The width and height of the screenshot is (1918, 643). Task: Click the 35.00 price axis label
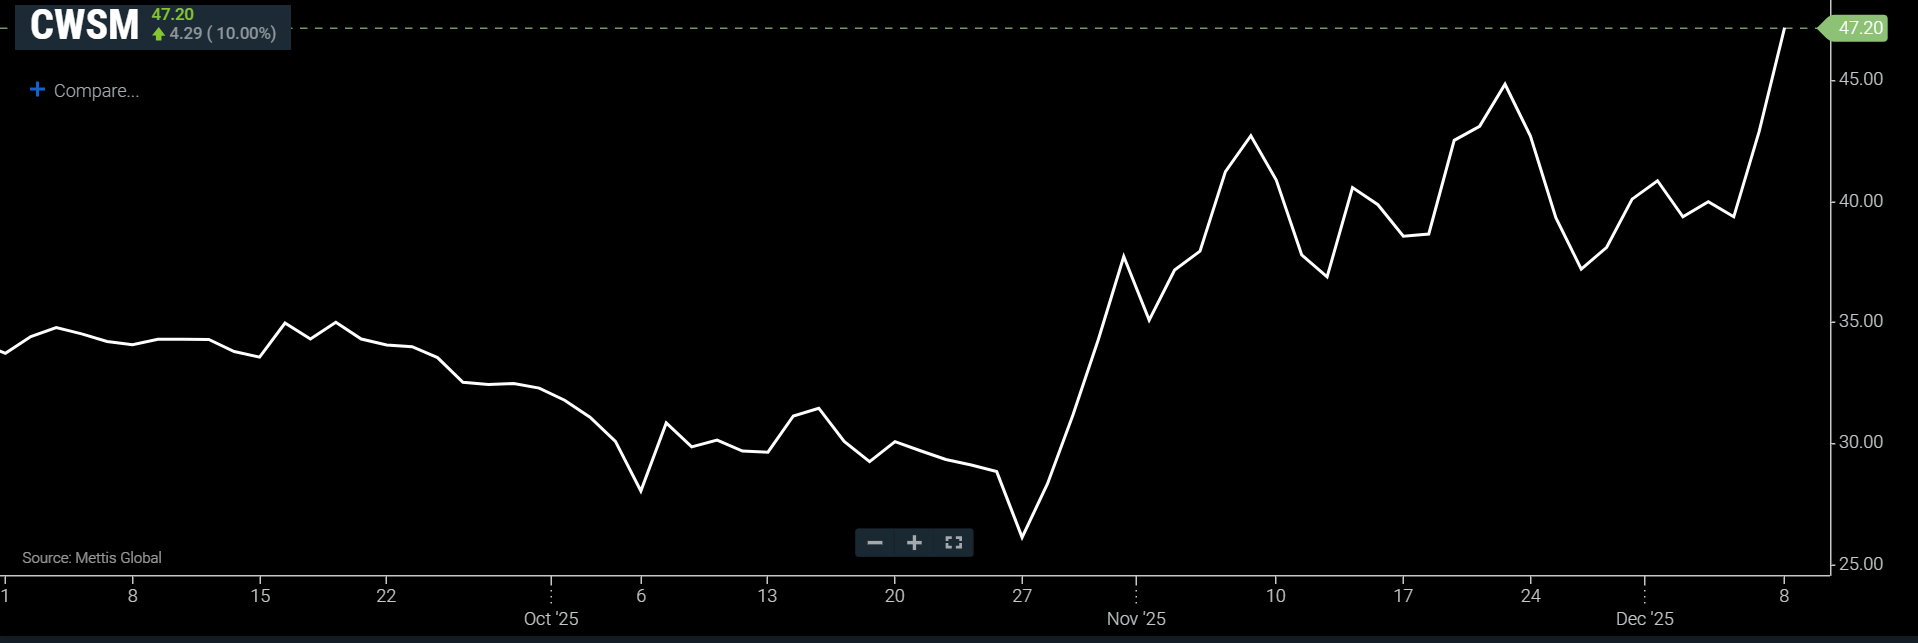pyautogui.click(x=1860, y=321)
